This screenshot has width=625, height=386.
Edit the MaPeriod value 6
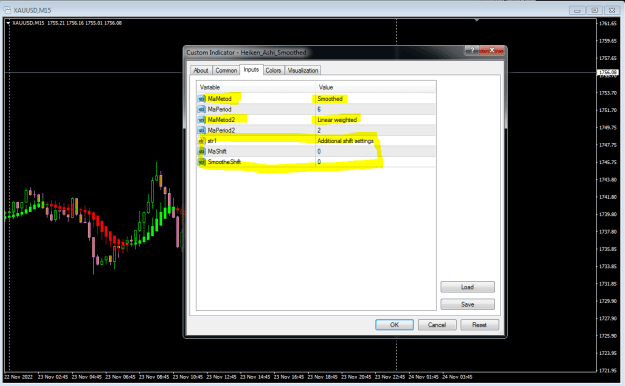pyautogui.click(x=375, y=109)
